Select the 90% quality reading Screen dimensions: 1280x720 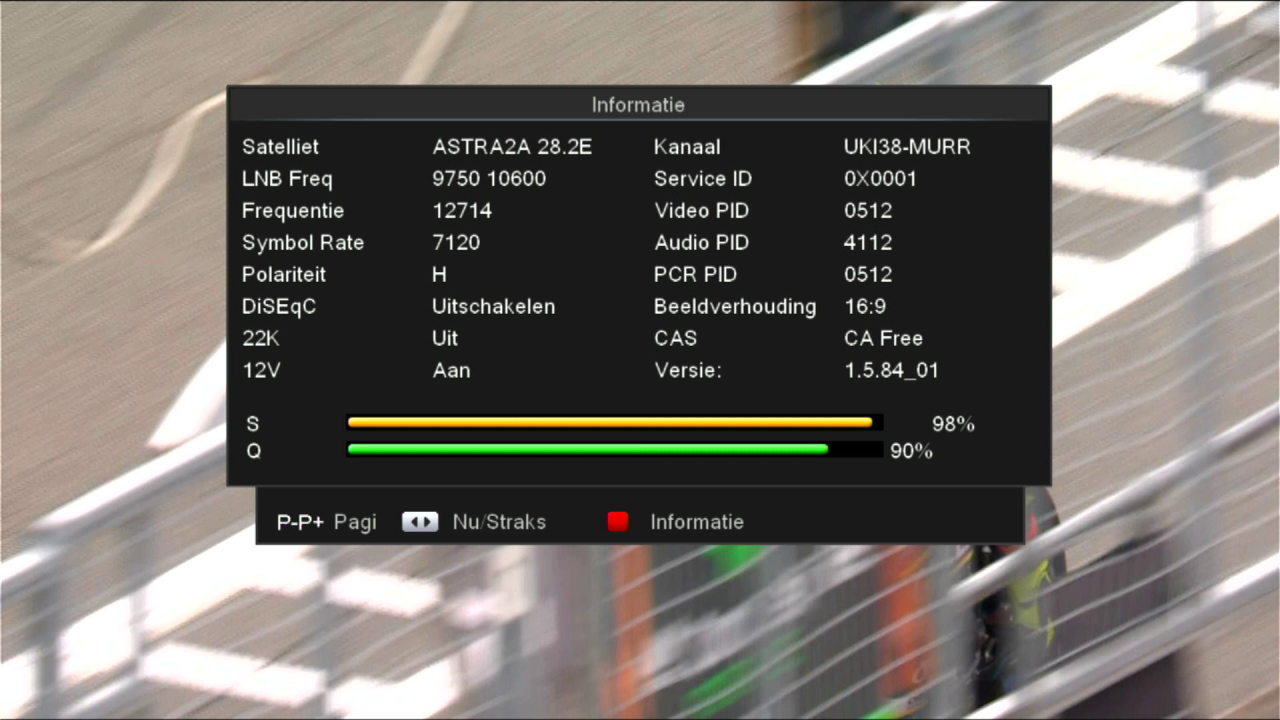[x=911, y=451]
